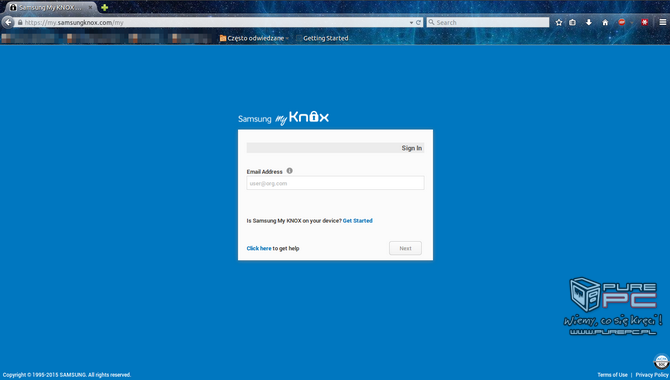
Task: Click the round badge icon above Privacy Policy
Action: pos(661,362)
